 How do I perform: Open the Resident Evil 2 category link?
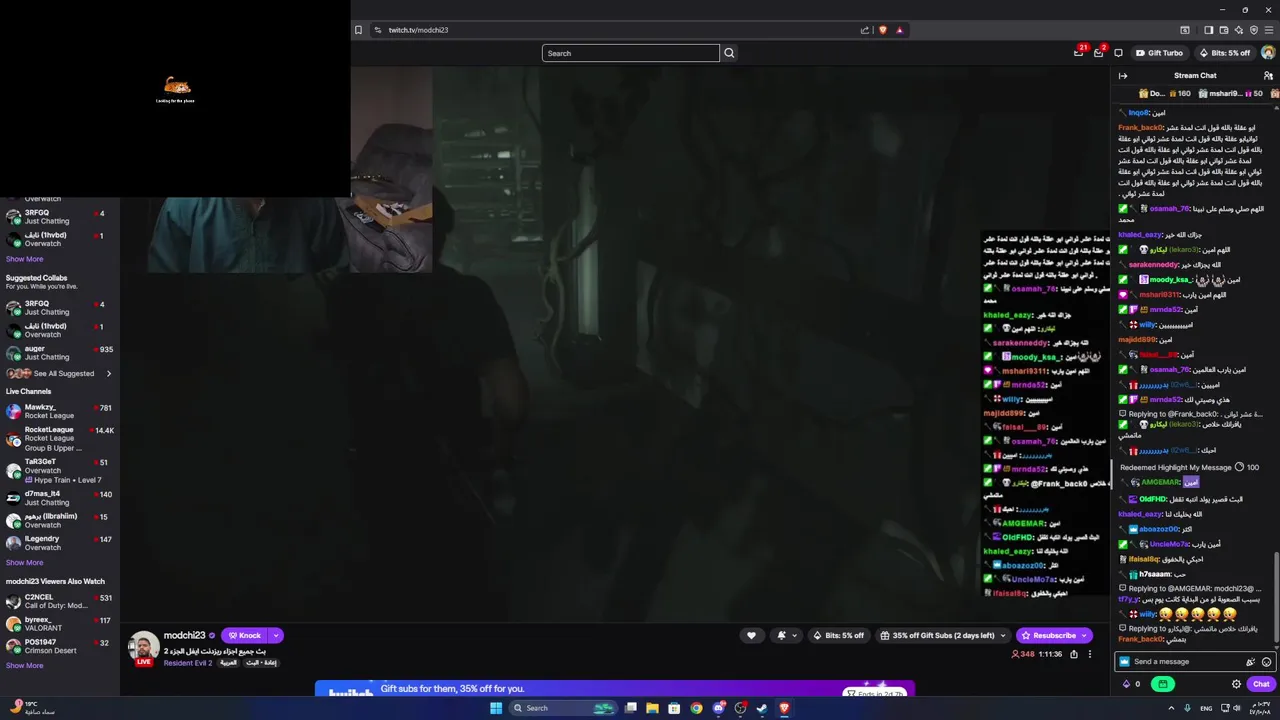click(x=188, y=663)
